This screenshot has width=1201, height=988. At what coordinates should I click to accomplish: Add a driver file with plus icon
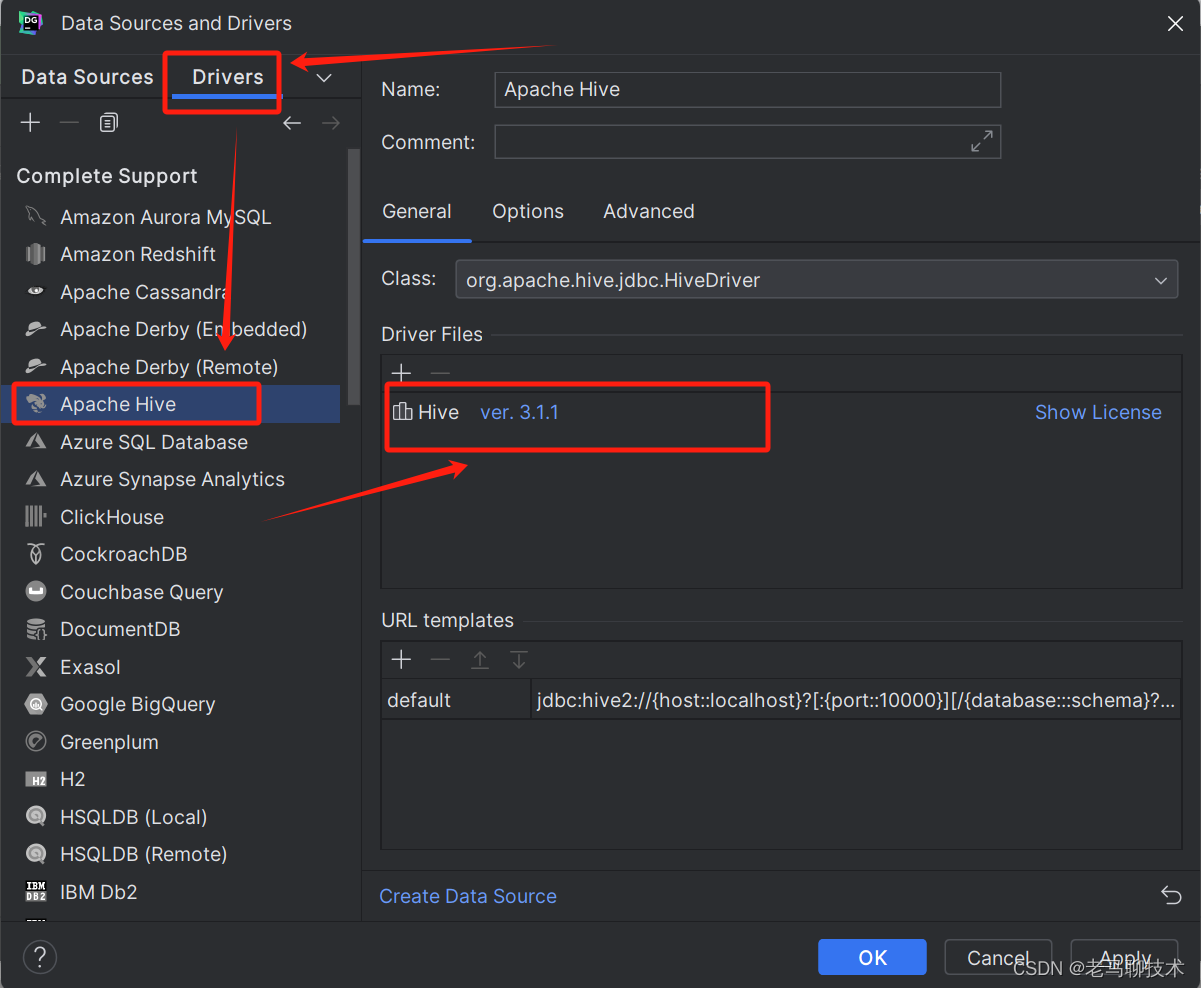pos(401,373)
